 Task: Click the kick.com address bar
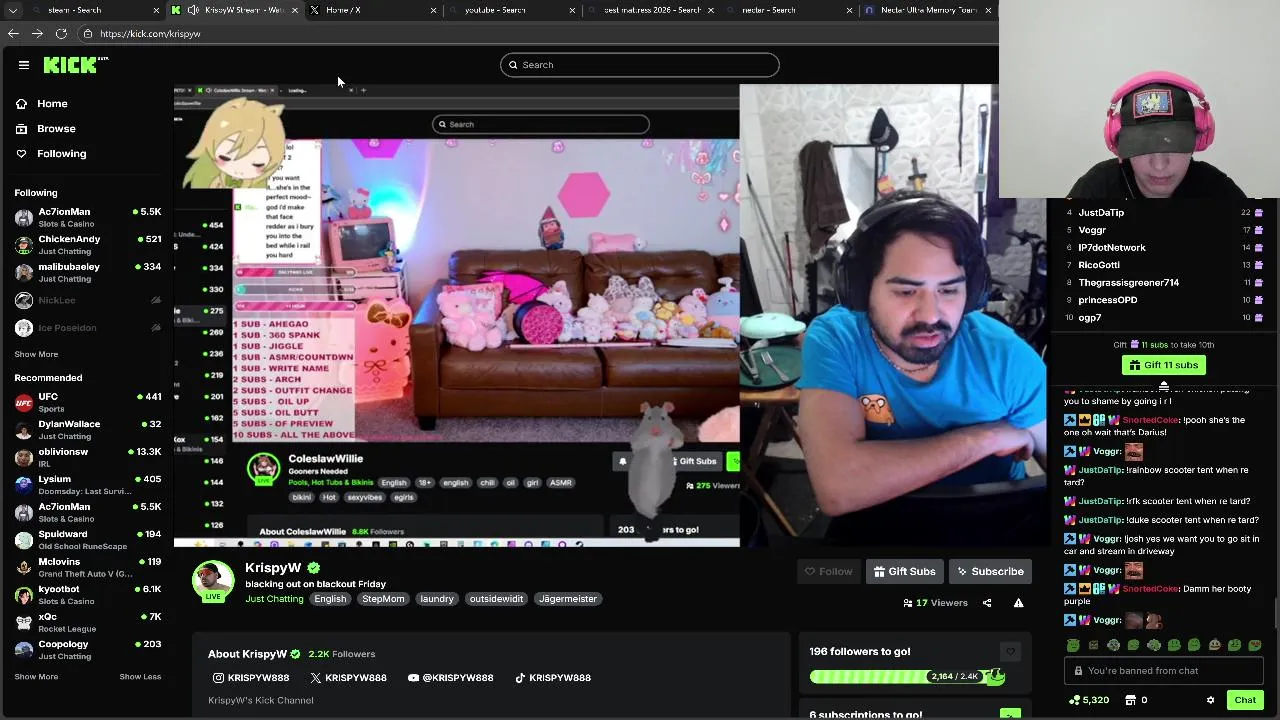[540, 33]
